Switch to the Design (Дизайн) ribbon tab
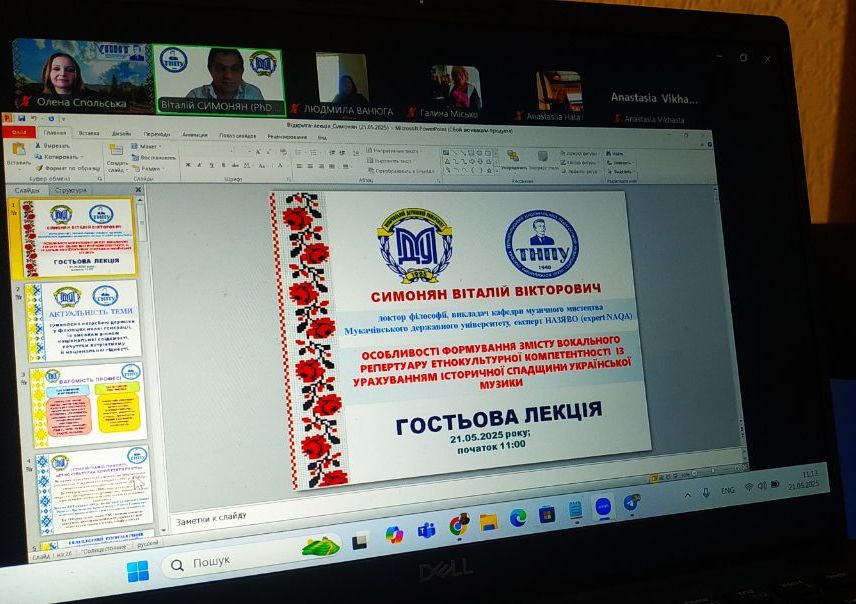 tap(121, 134)
